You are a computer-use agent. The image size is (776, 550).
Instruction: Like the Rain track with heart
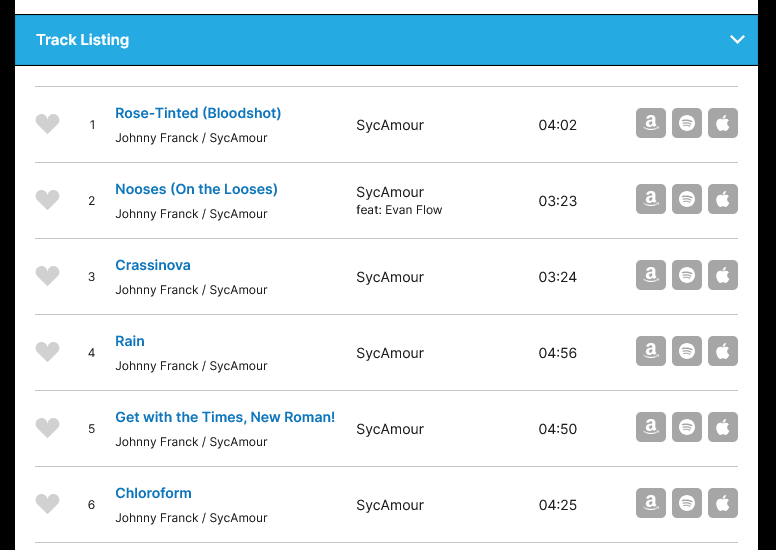(x=48, y=352)
